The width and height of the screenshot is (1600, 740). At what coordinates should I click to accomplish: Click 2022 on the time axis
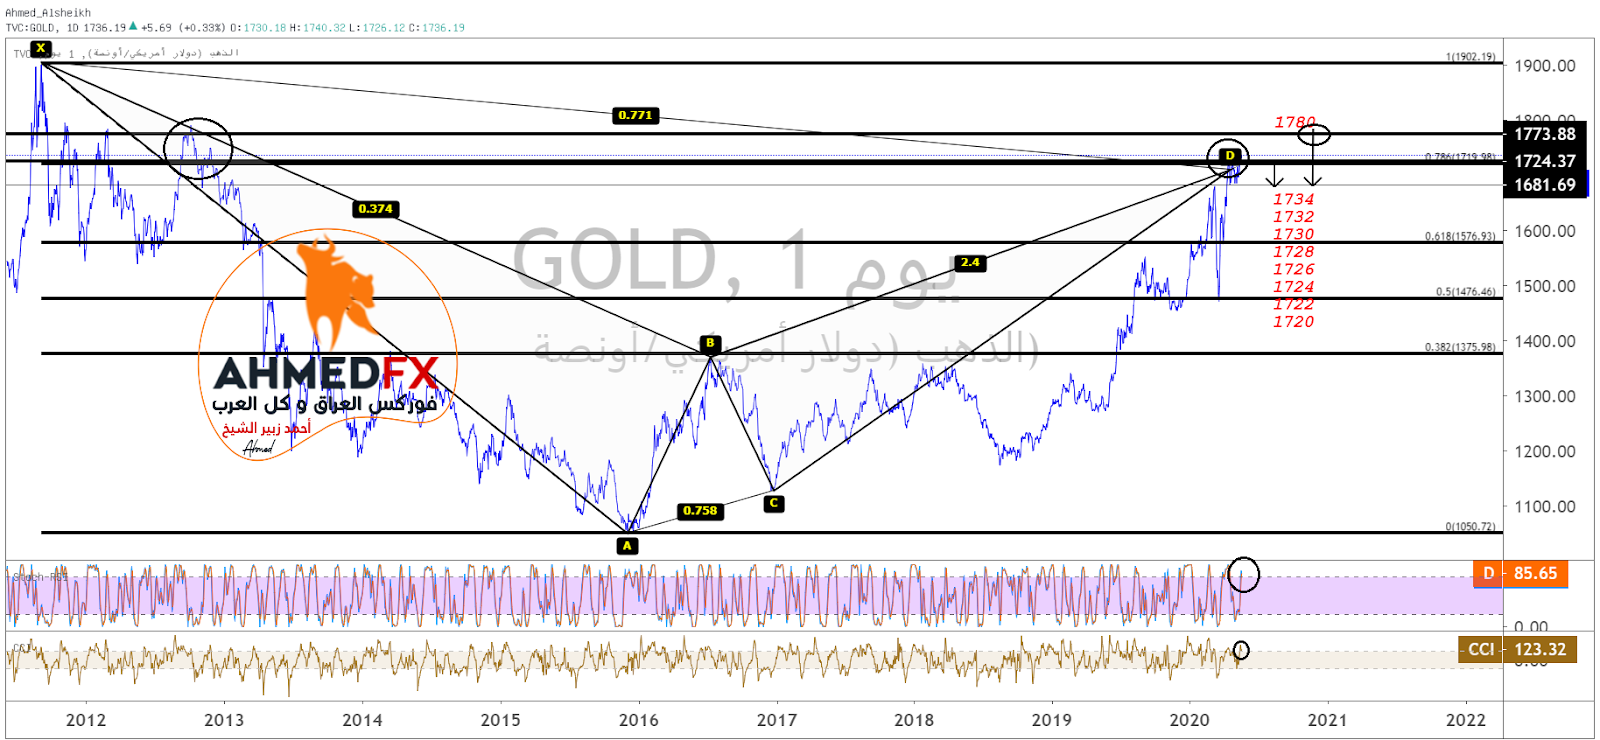1466,720
